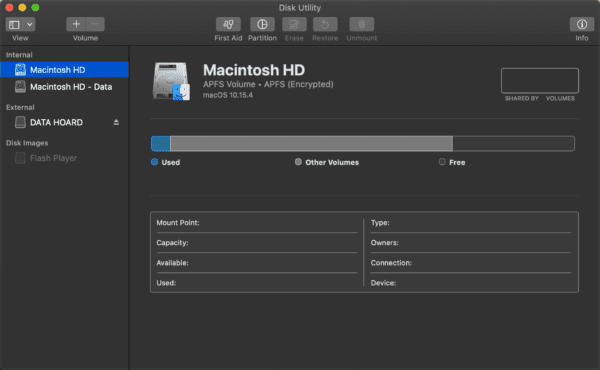Click 'APFS Volume • APFS (Encrypted)' text
Image resolution: width=600 pixels, height=370 pixels.
coord(268,84)
